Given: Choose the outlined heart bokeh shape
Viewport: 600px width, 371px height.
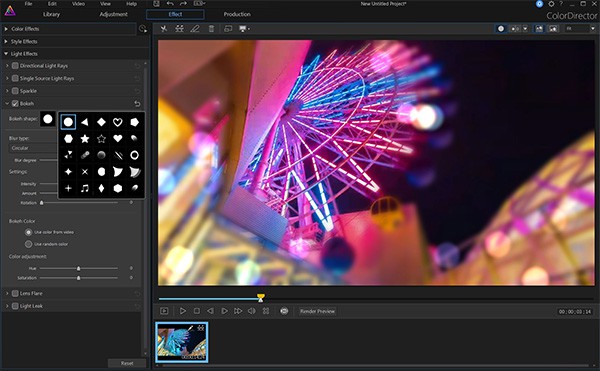Looking at the screenshot, I should pyautogui.click(x=117, y=122).
